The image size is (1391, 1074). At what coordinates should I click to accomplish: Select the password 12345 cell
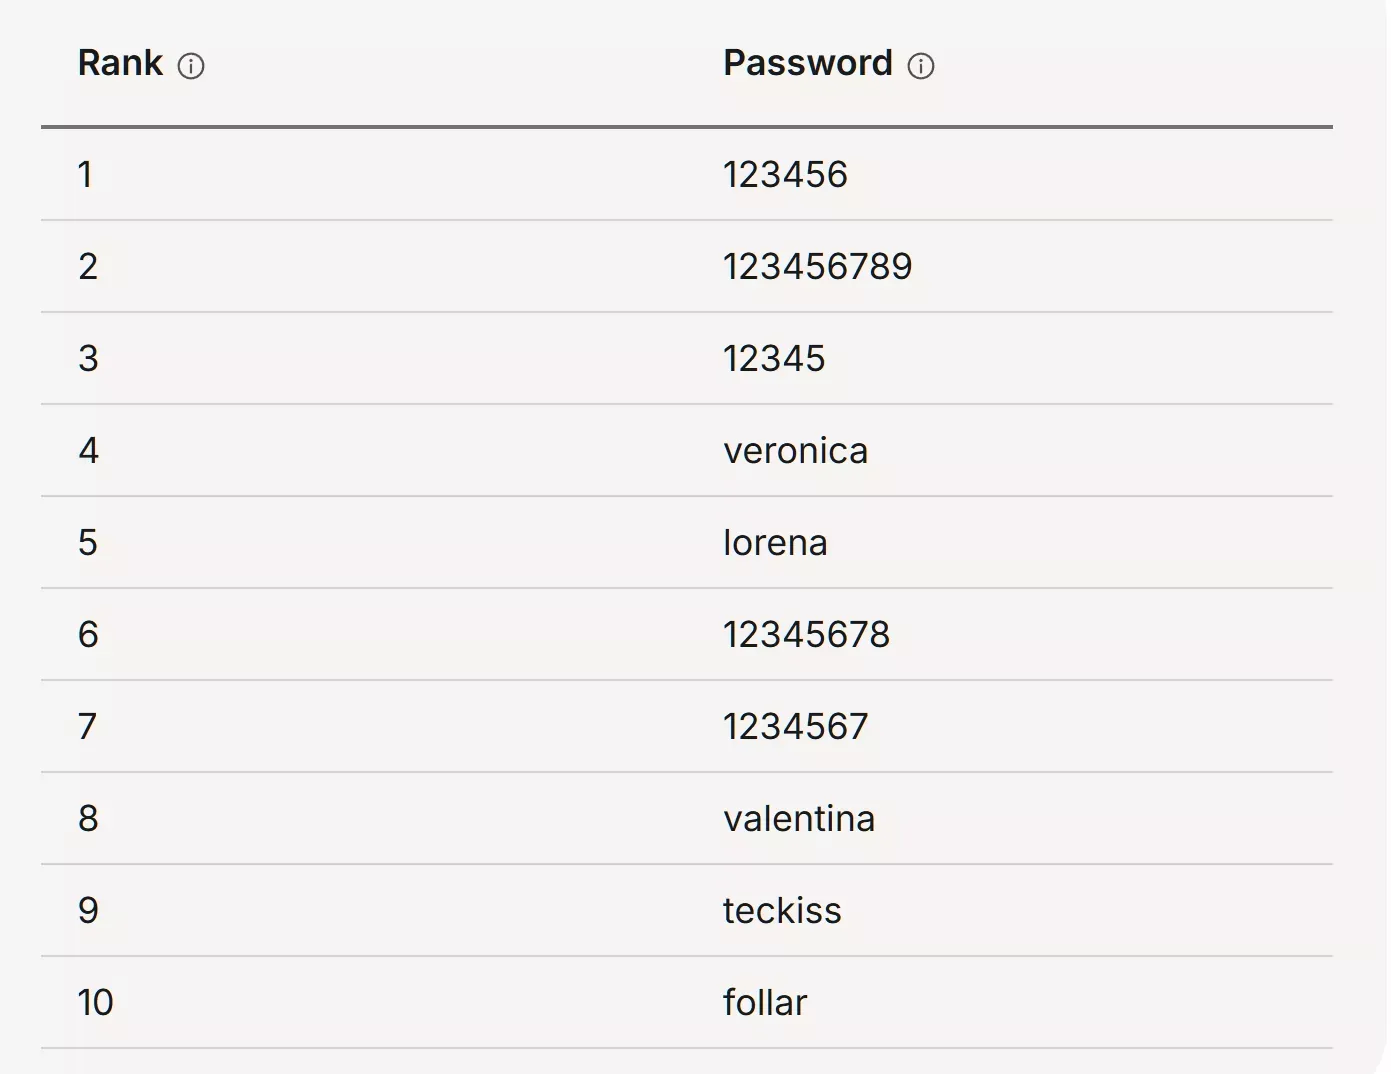774,359
